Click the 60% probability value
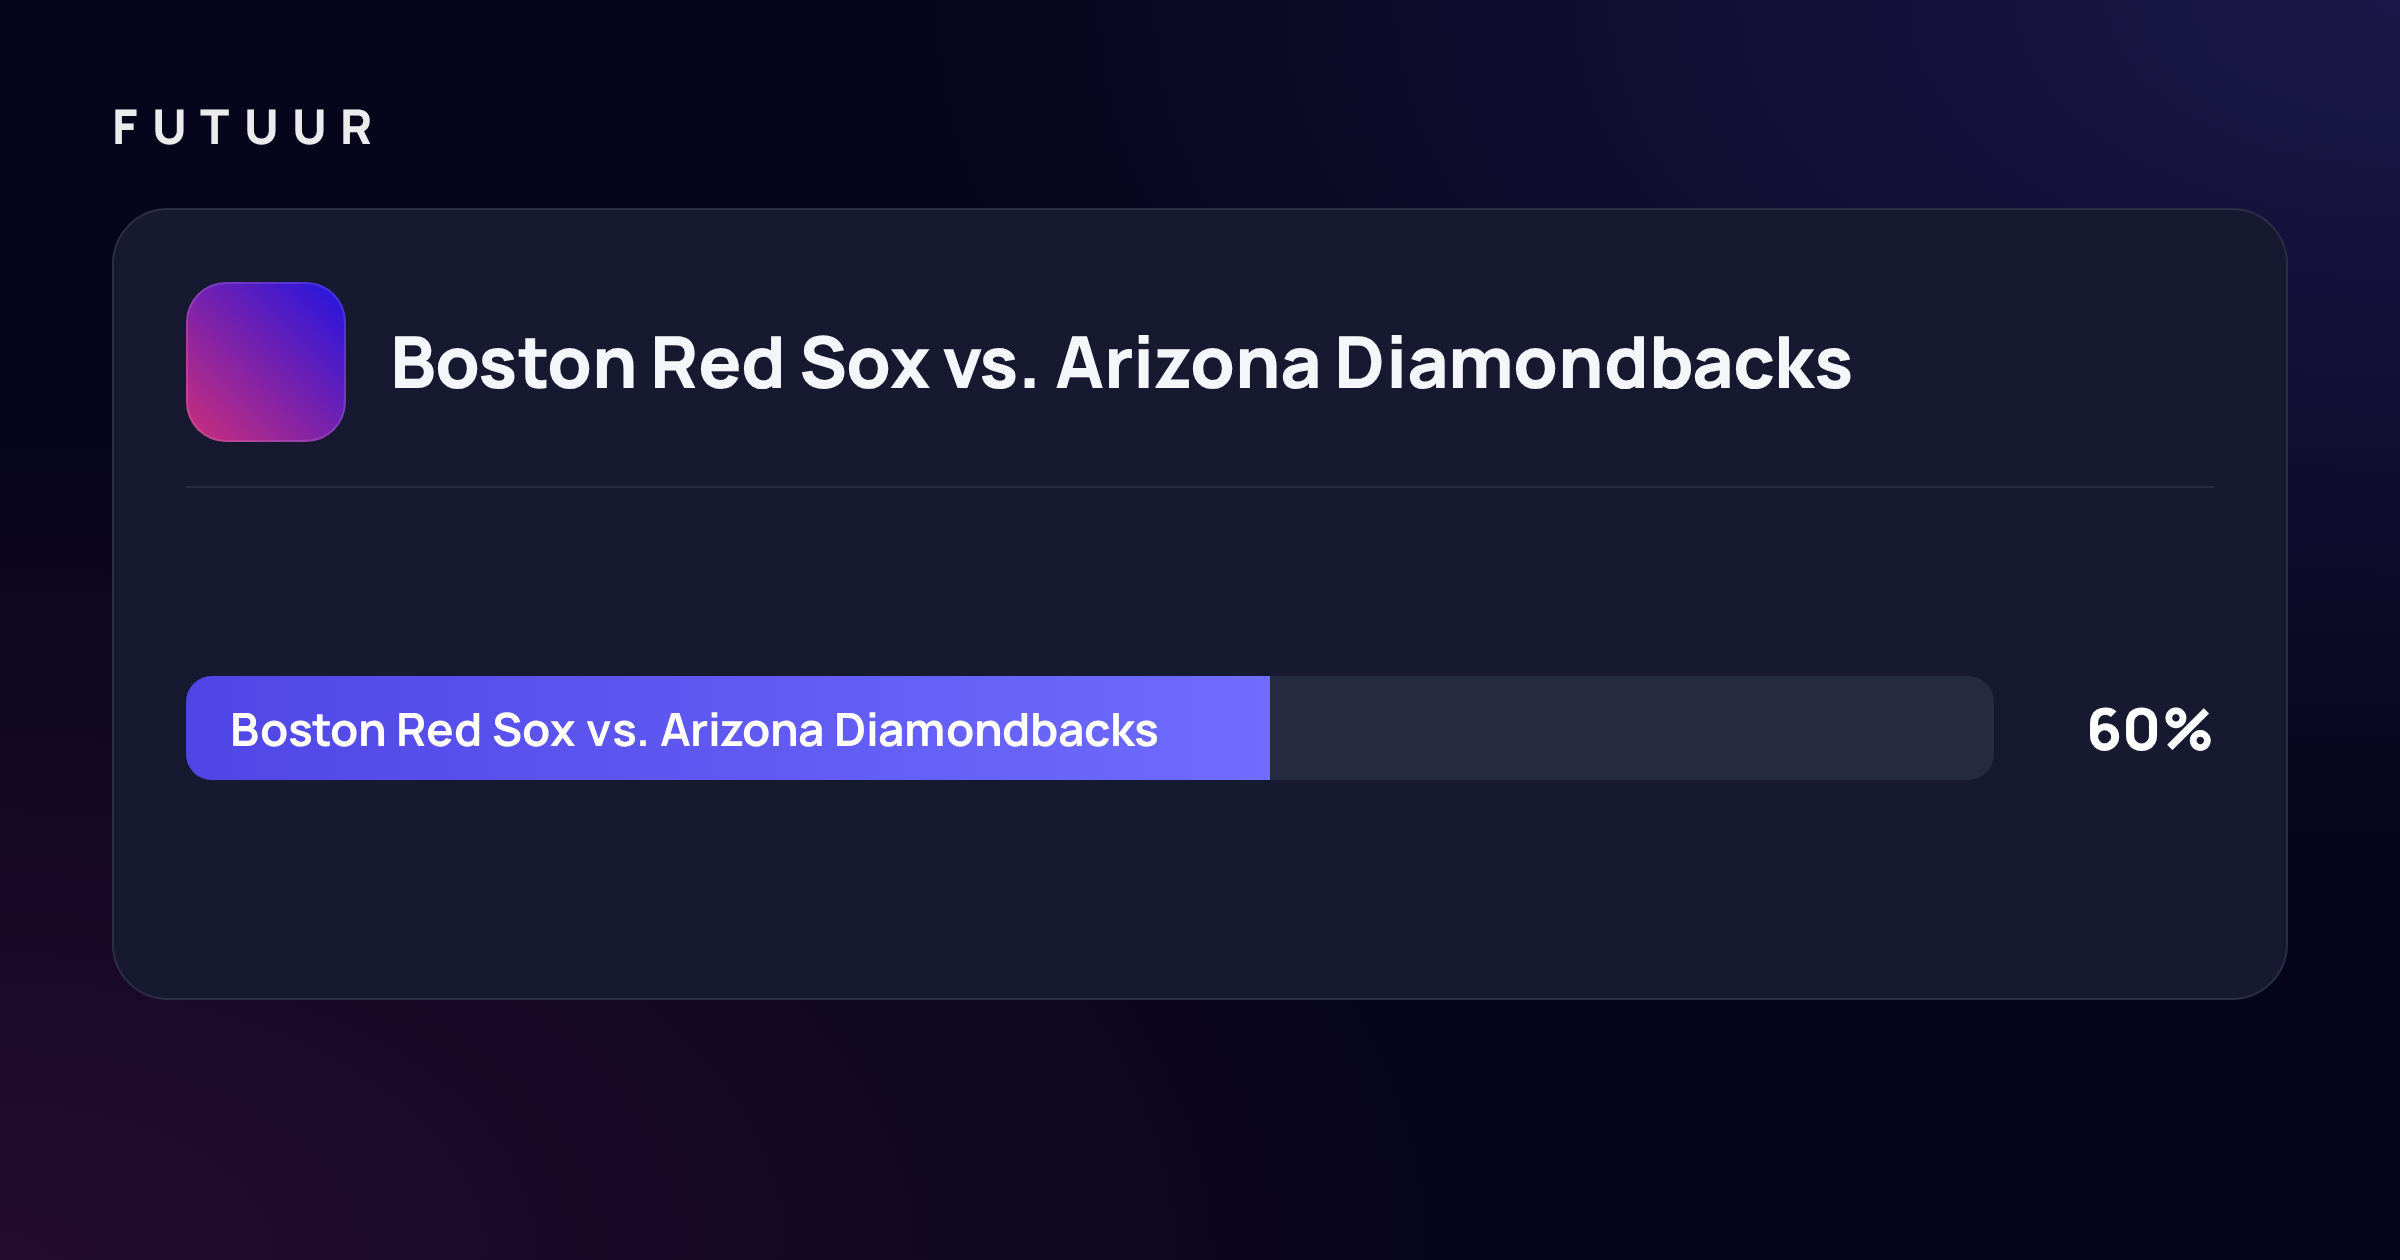This screenshot has height=1260, width=2400. [2150, 729]
